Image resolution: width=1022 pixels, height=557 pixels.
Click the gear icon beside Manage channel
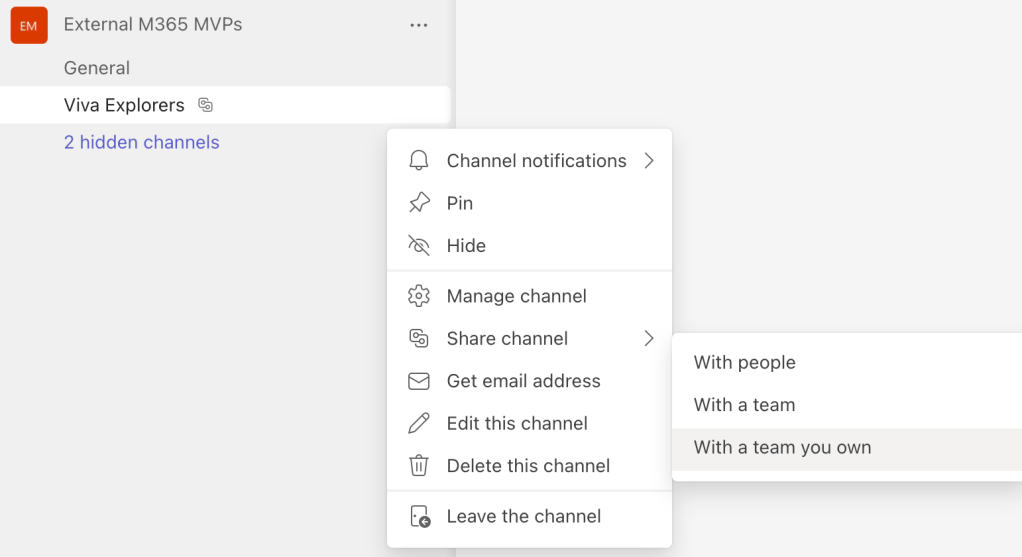point(419,296)
